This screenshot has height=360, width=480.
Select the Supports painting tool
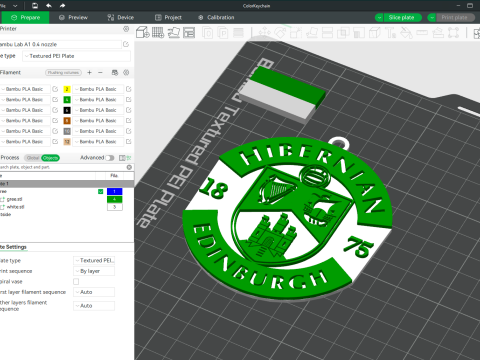359,33
